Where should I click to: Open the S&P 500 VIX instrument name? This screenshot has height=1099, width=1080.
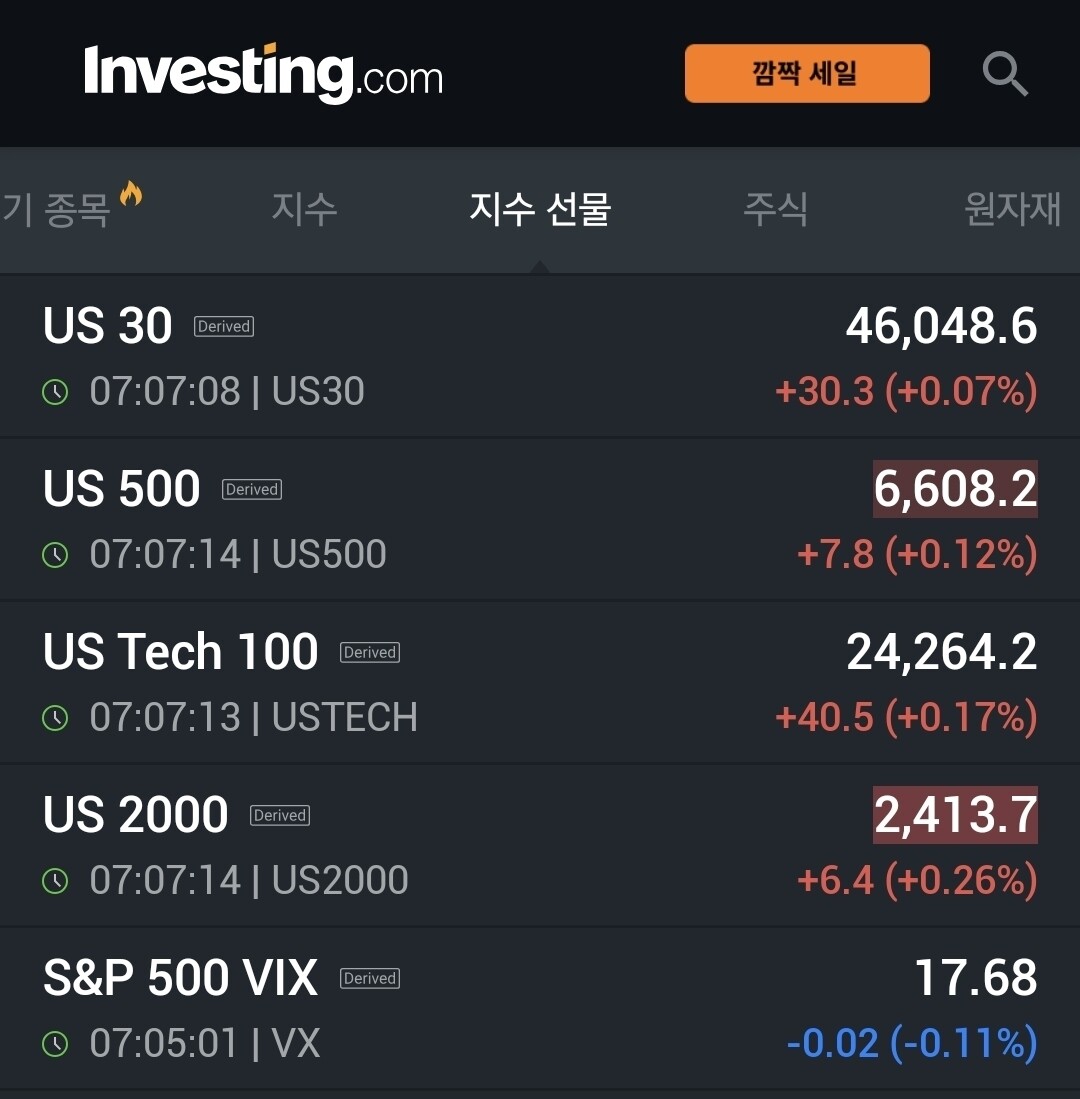pyautogui.click(x=181, y=978)
